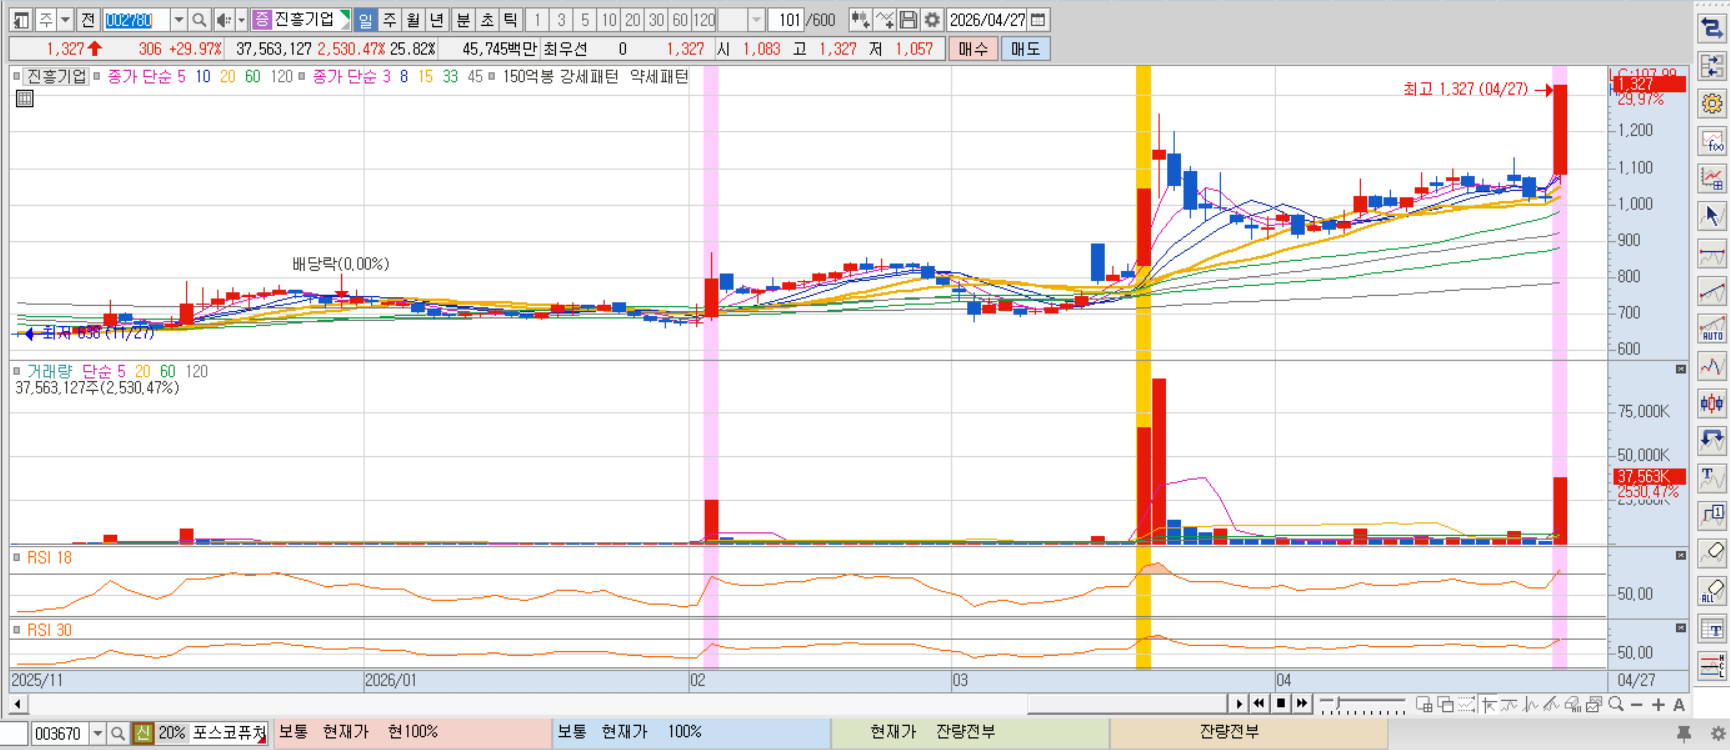Switch to monthly 월 chart period
The height and width of the screenshot is (750, 1730).
tap(413, 20)
